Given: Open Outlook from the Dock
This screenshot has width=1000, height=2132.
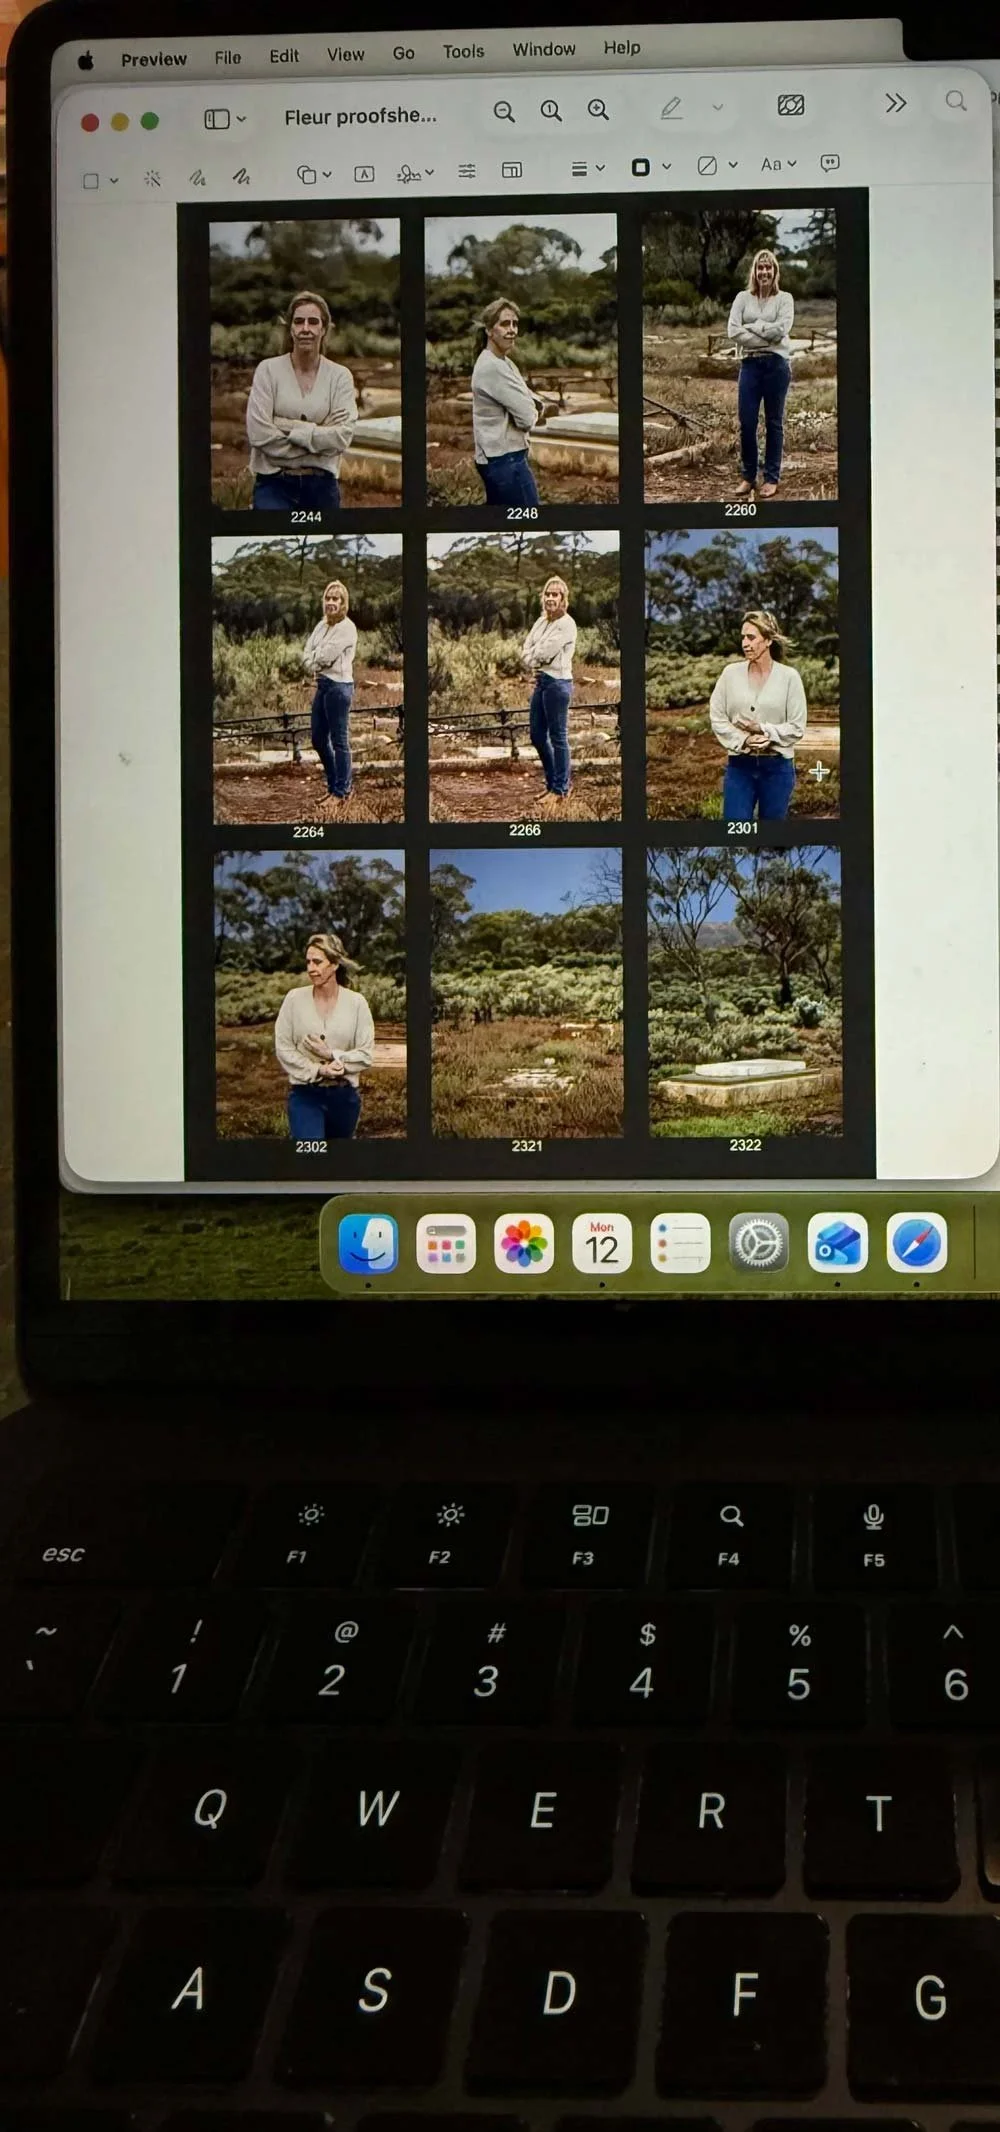Looking at the screenshot, I should (x=837, y=1243).
